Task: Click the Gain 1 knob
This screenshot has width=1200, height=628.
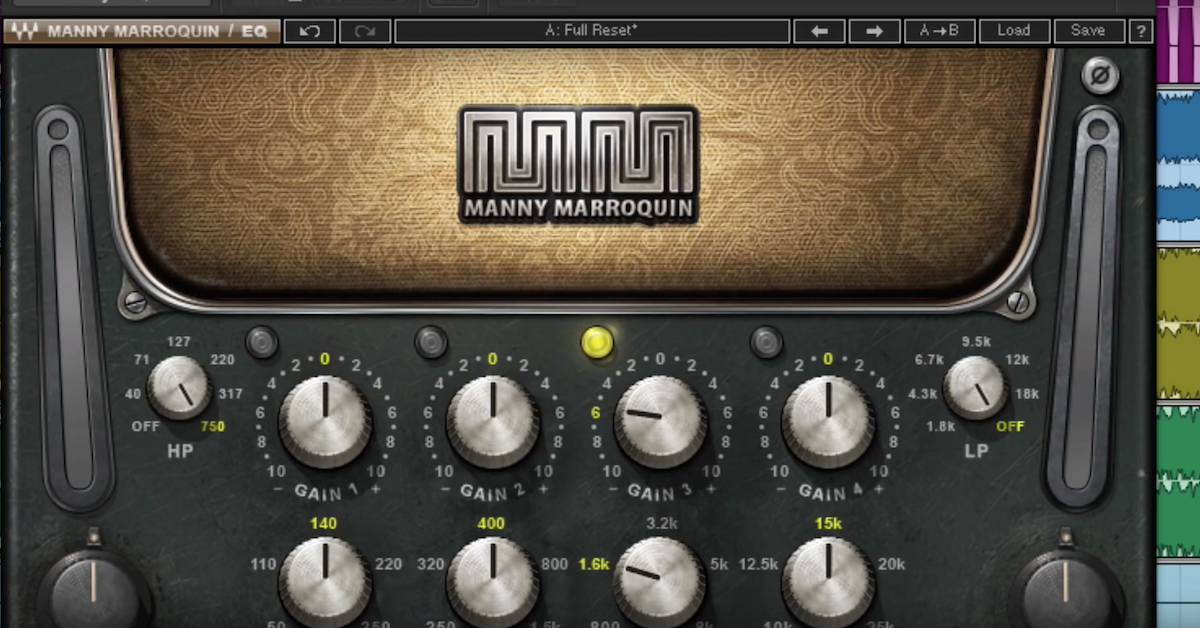Action: pos(325,421)
